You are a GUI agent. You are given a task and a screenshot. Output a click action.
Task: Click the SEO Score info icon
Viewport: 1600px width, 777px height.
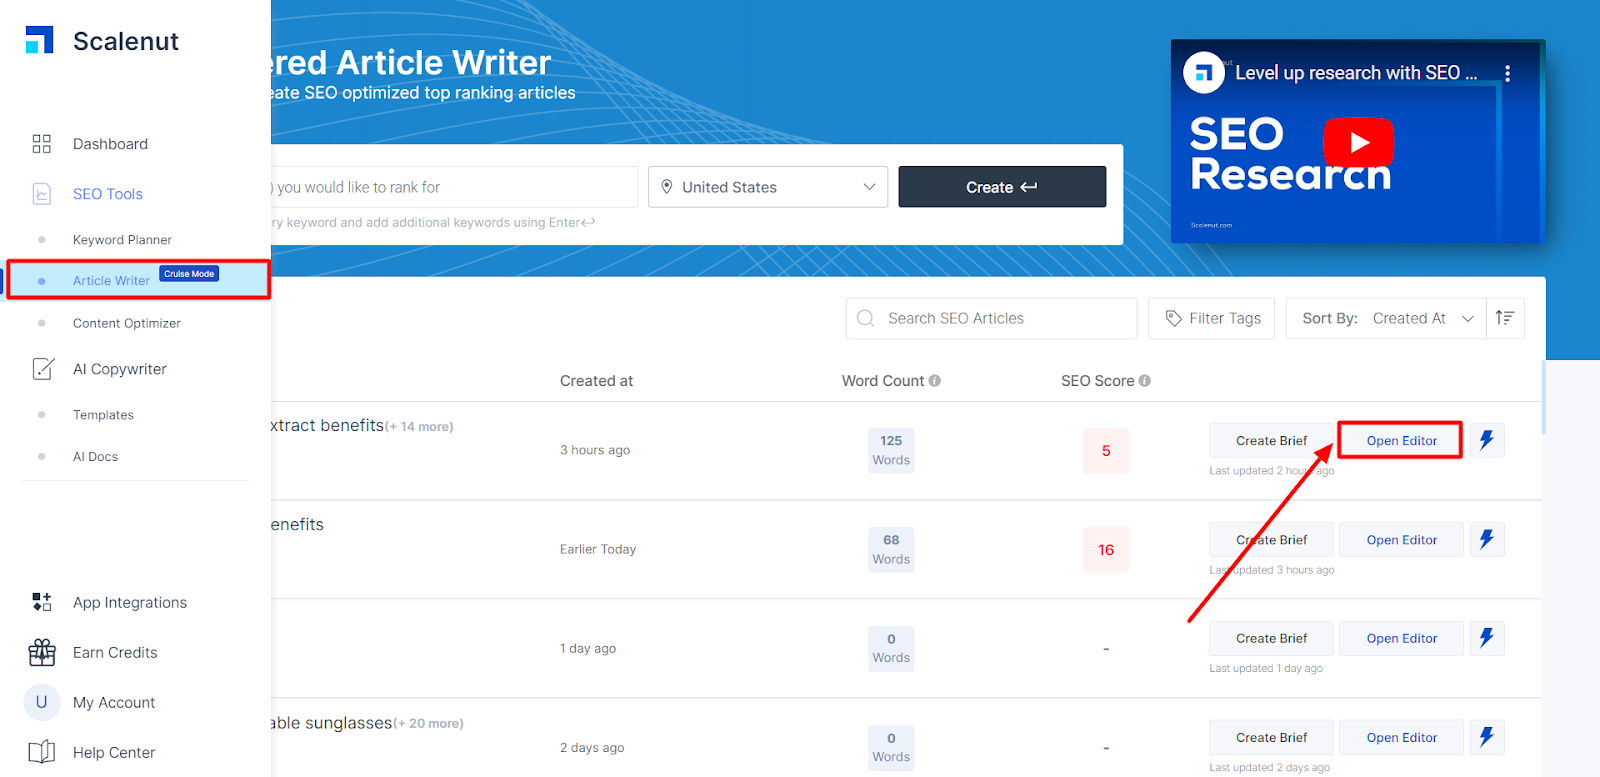[x=1145, y=381]
